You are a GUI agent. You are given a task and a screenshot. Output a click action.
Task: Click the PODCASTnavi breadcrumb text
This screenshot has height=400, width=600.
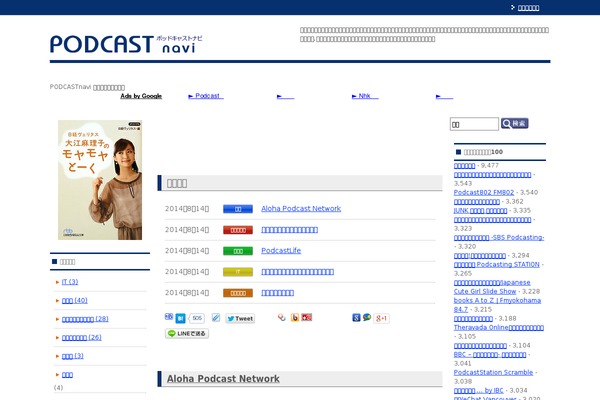click(87, 87)
